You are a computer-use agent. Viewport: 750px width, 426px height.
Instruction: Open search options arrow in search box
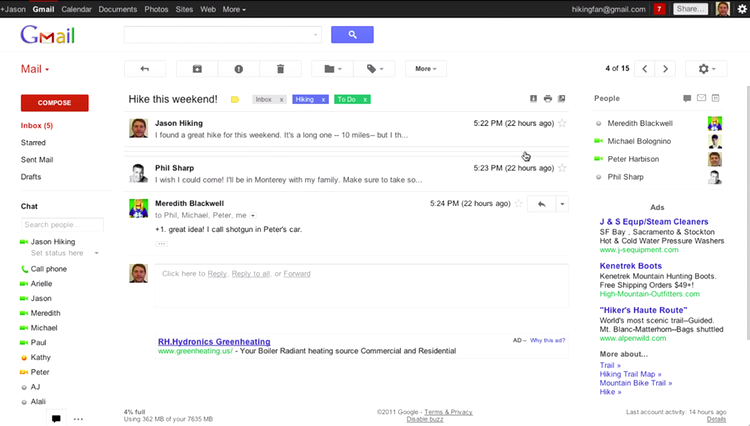coord(315,34)
